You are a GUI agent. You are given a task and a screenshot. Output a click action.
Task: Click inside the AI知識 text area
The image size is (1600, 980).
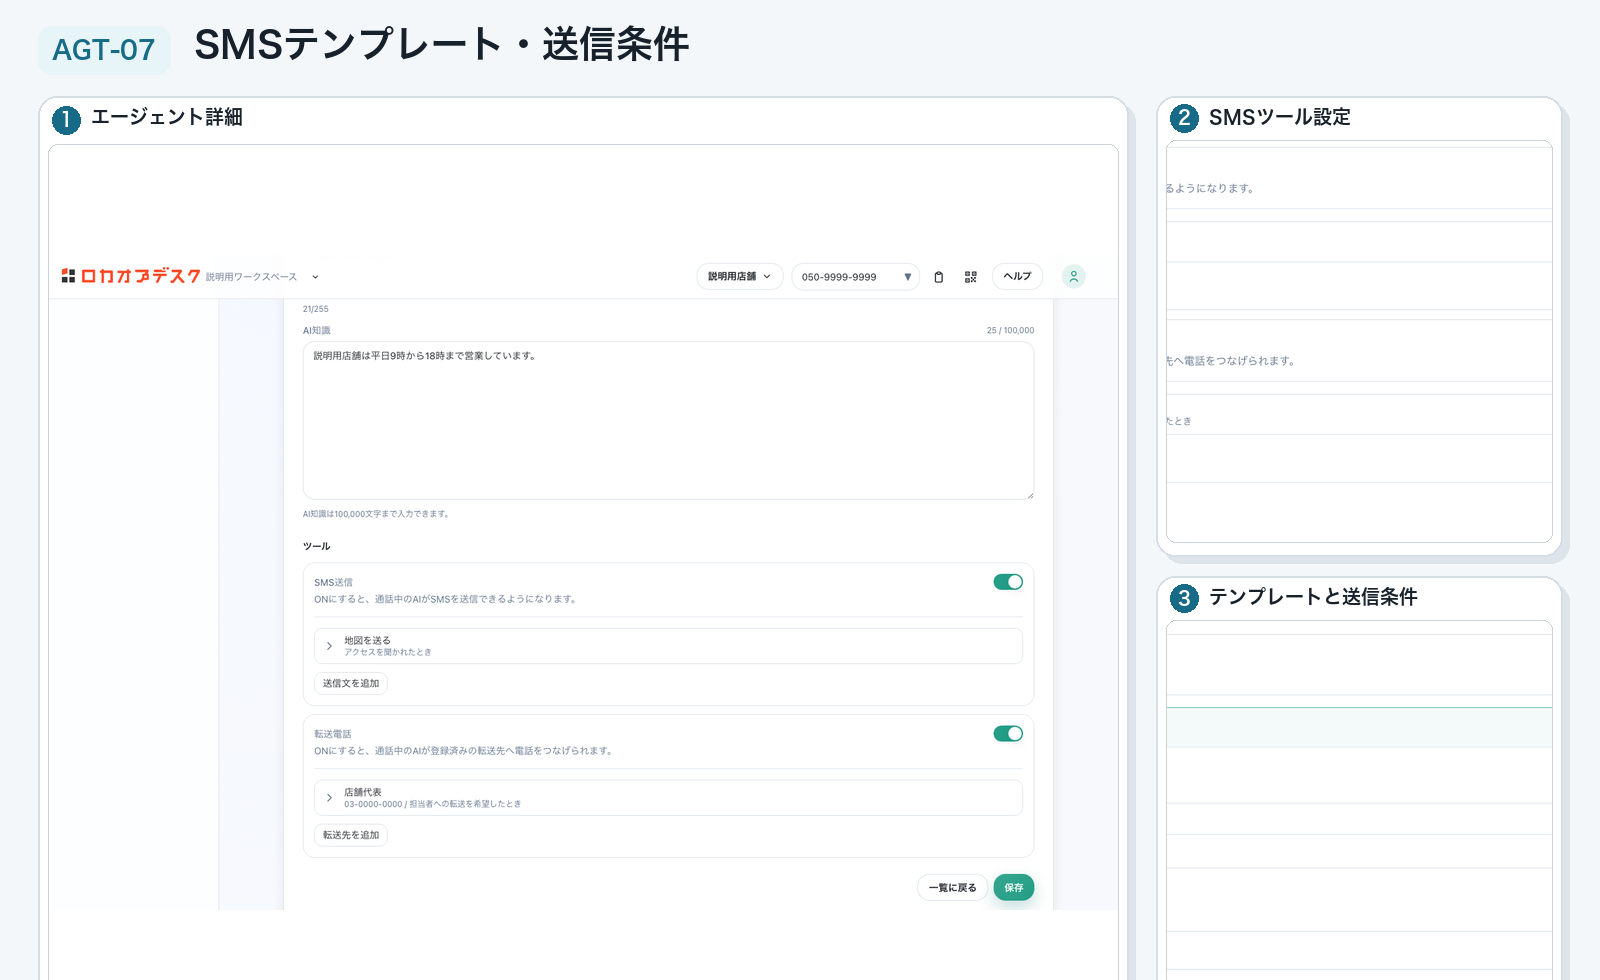[x=668, y=420]
